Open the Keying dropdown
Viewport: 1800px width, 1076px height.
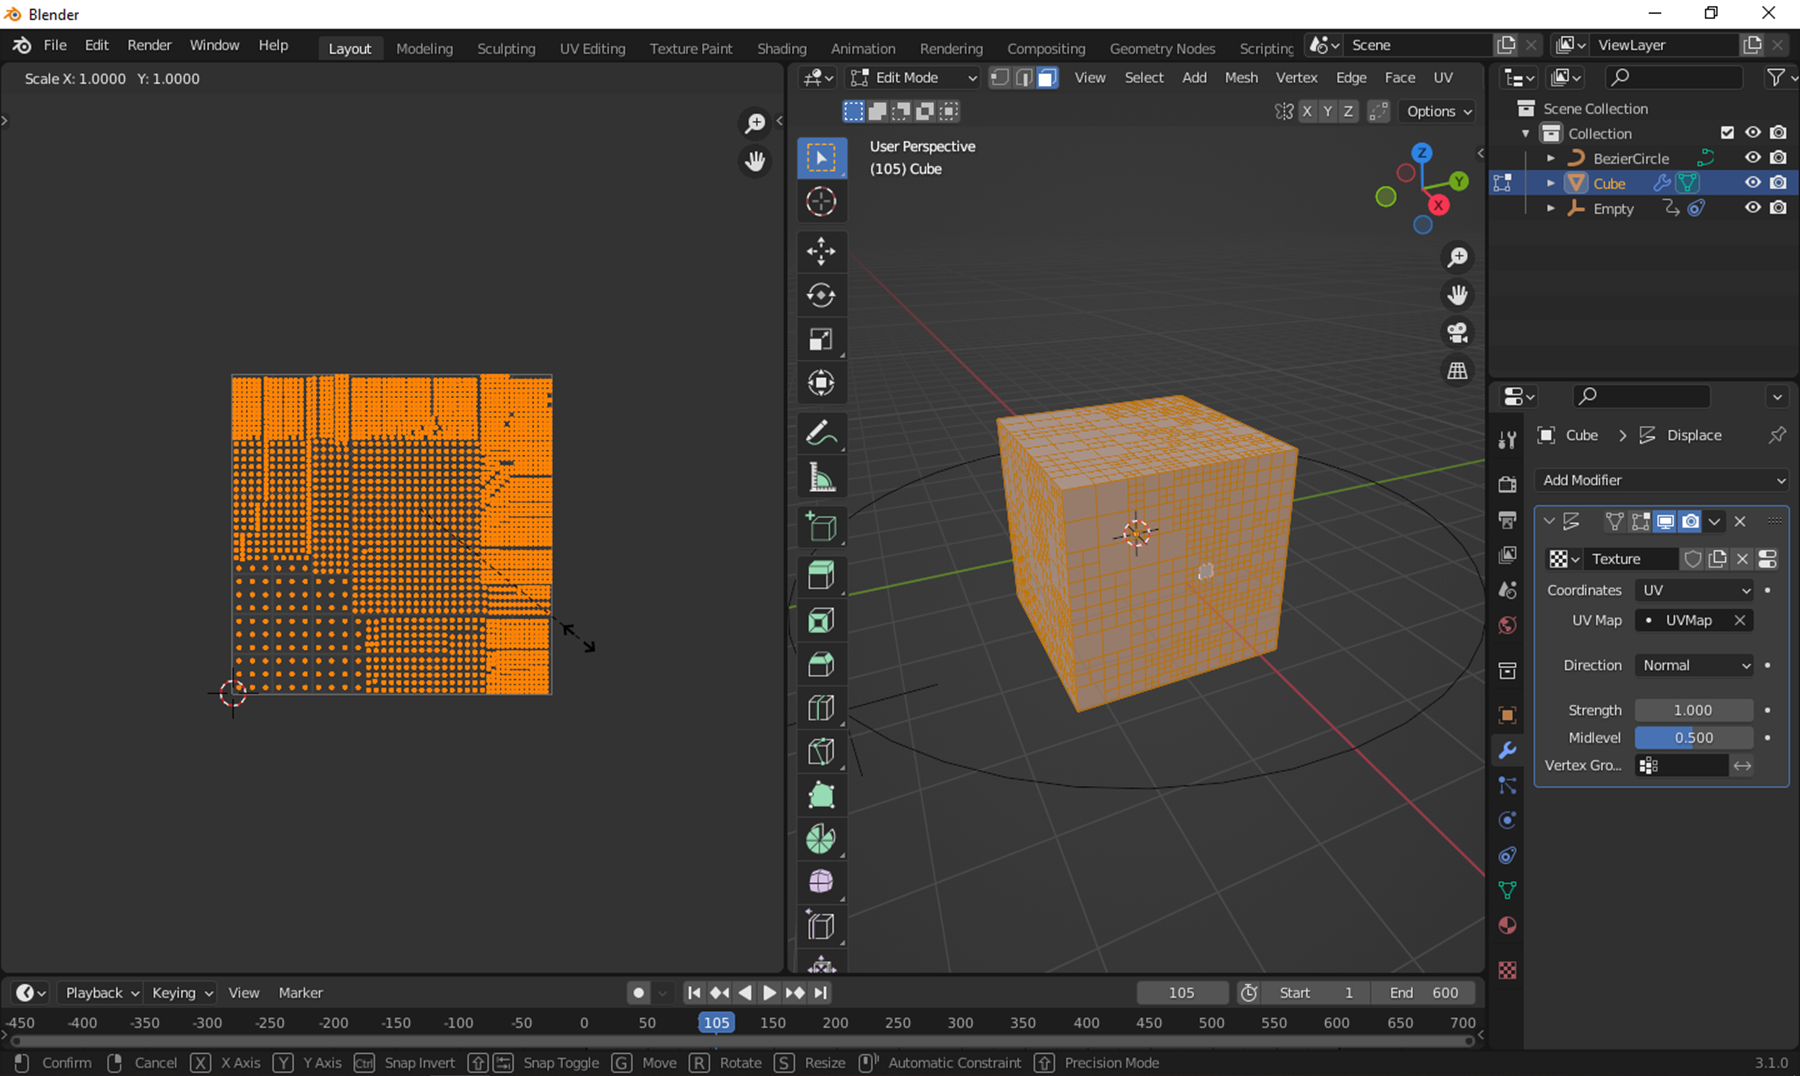tap(181, 993)
